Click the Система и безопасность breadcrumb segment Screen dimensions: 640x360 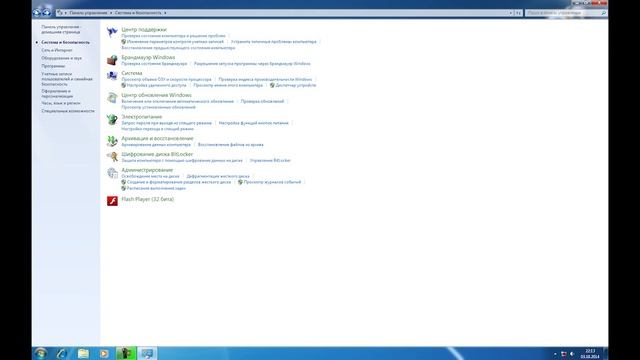pos(138,13)
